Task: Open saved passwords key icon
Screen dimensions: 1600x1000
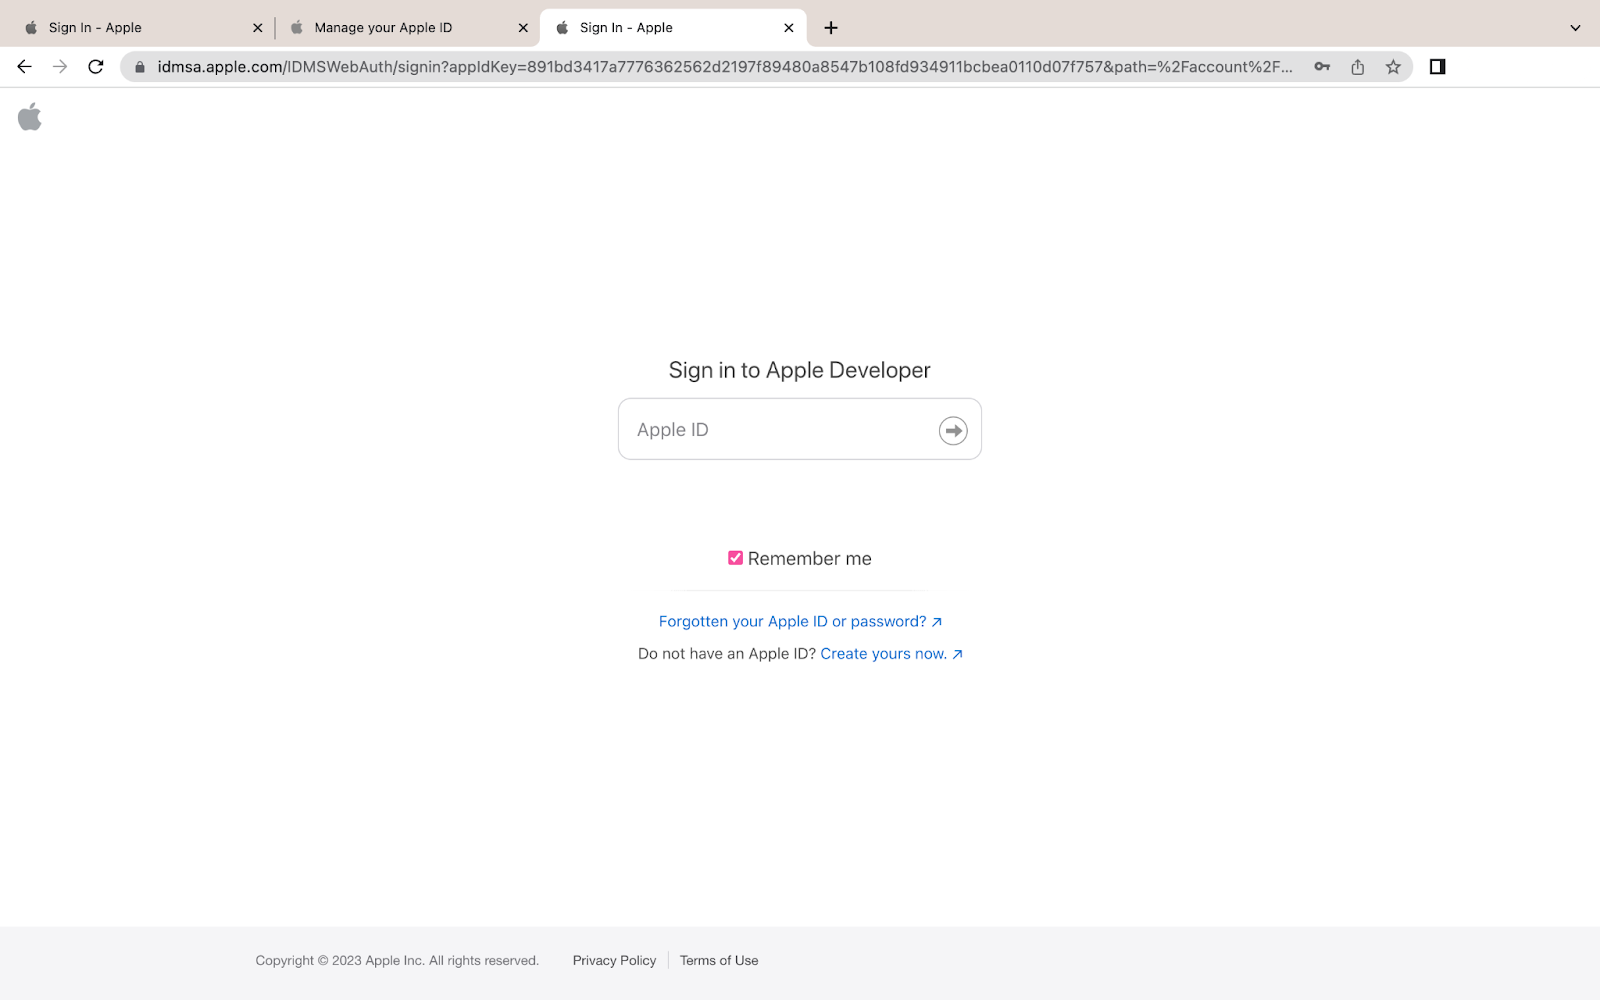Action: [1322, 67]
